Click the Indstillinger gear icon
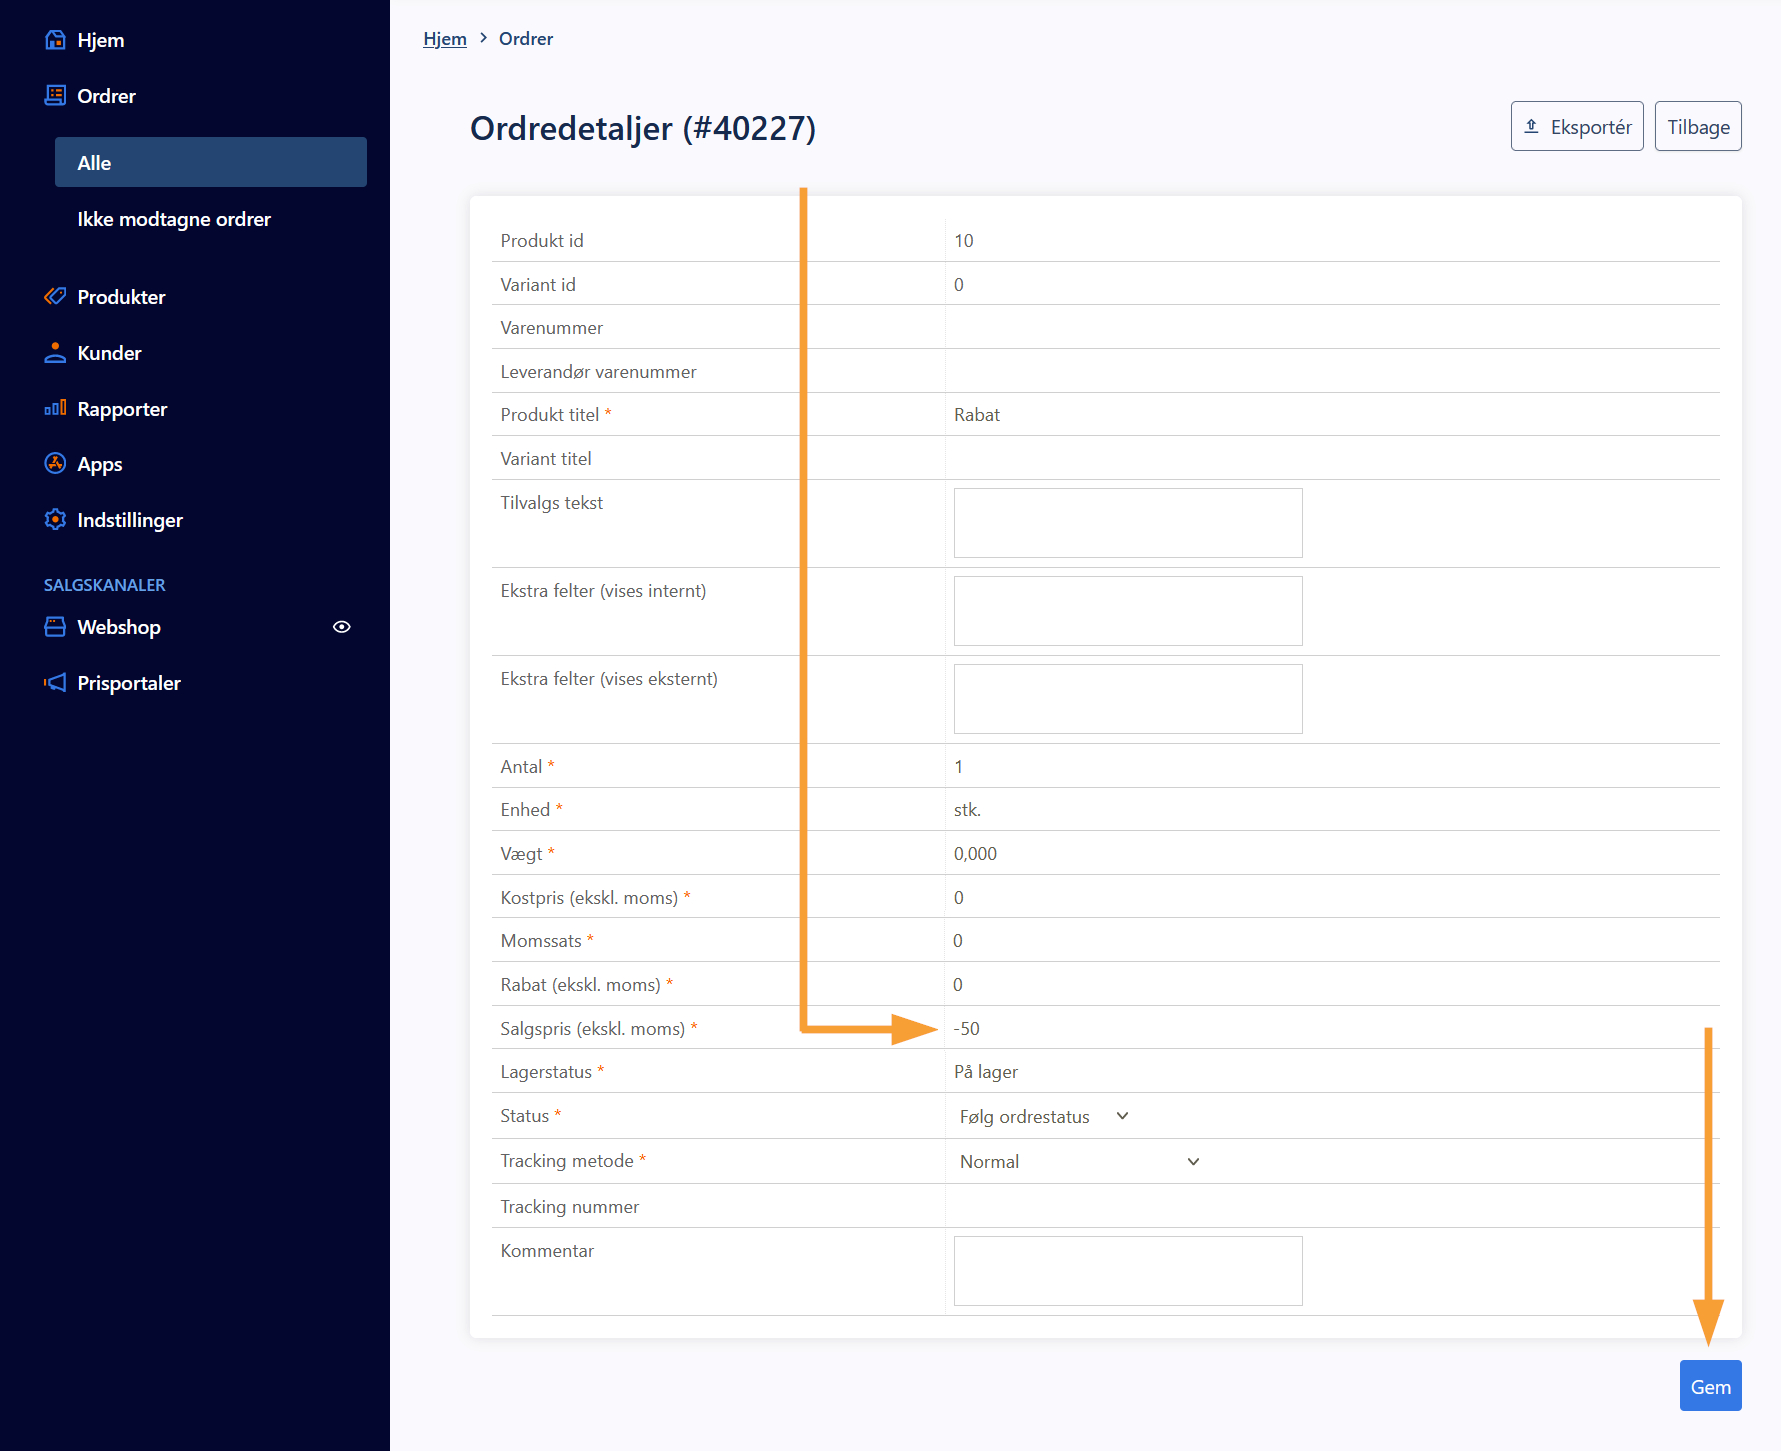1781x1451 pixels. pyautogui.click(x=56, y=520)
